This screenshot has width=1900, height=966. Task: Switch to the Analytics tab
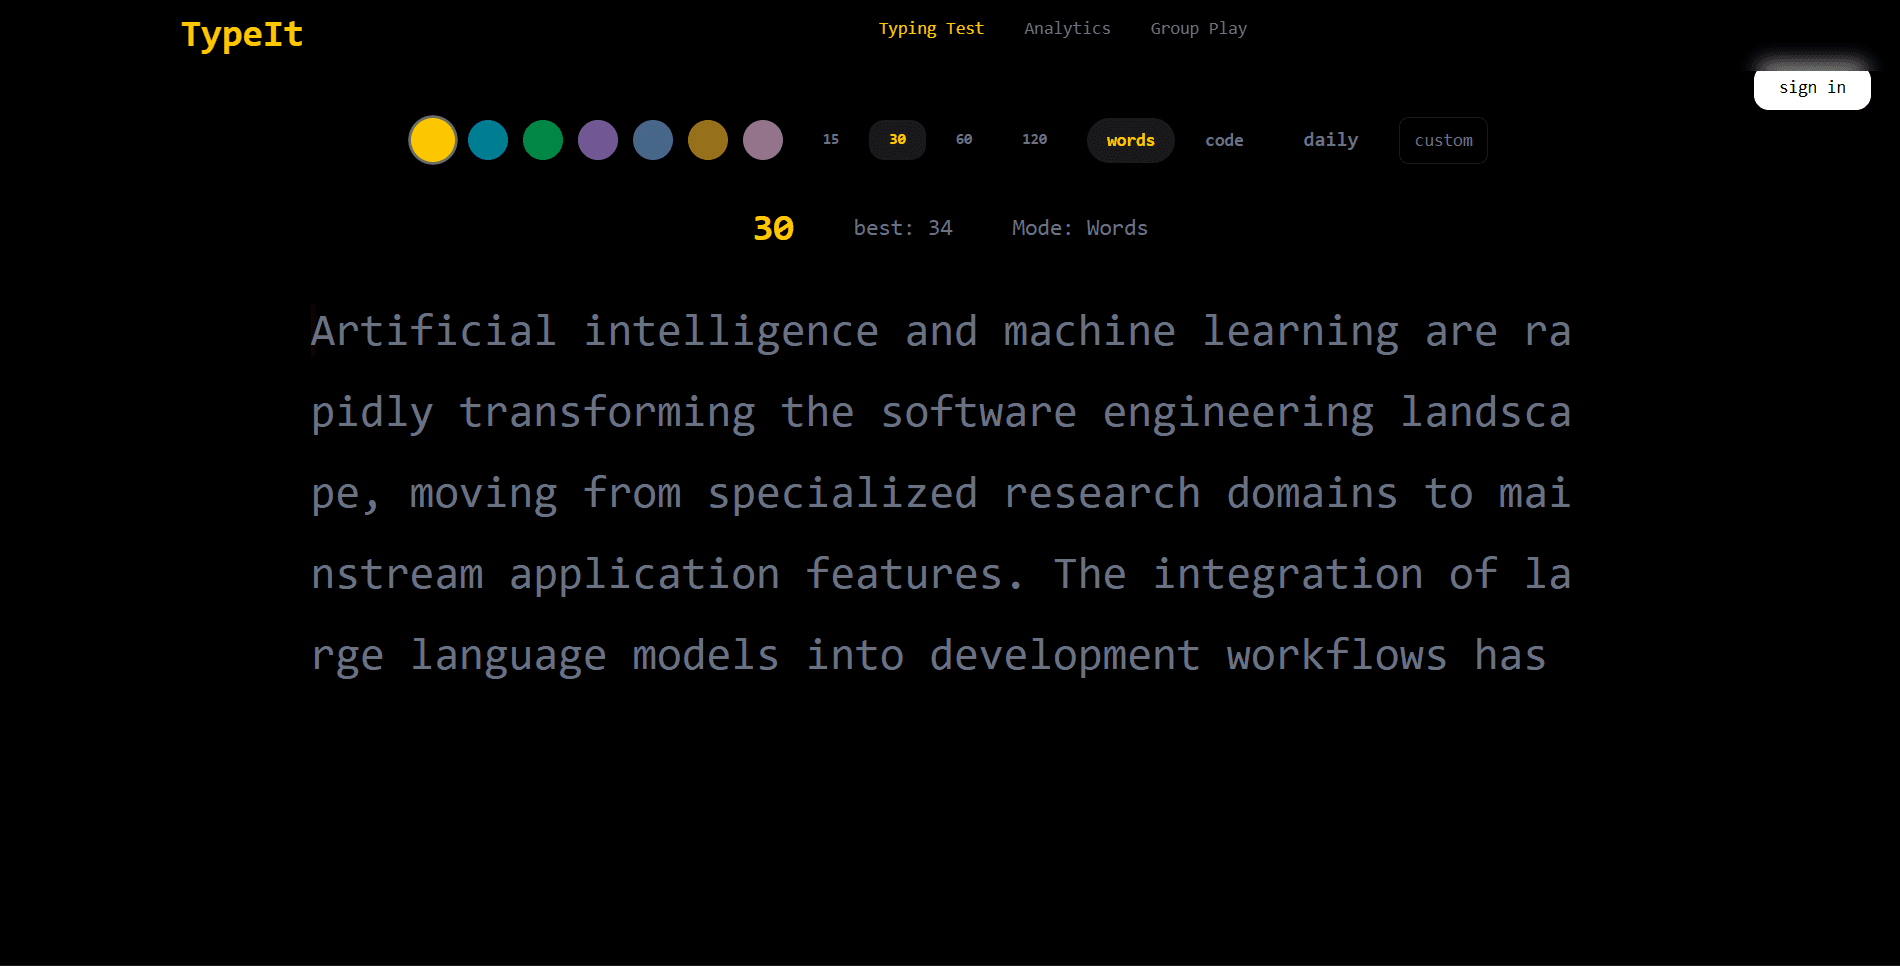pyautogui.click(x=1067, y=29)
